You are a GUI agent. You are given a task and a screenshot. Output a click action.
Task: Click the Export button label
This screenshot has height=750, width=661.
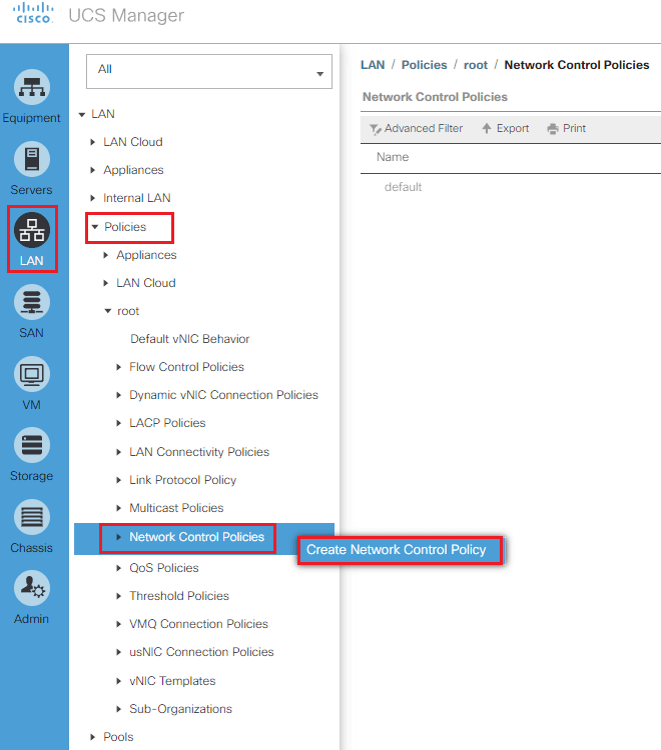click(513, 128)
